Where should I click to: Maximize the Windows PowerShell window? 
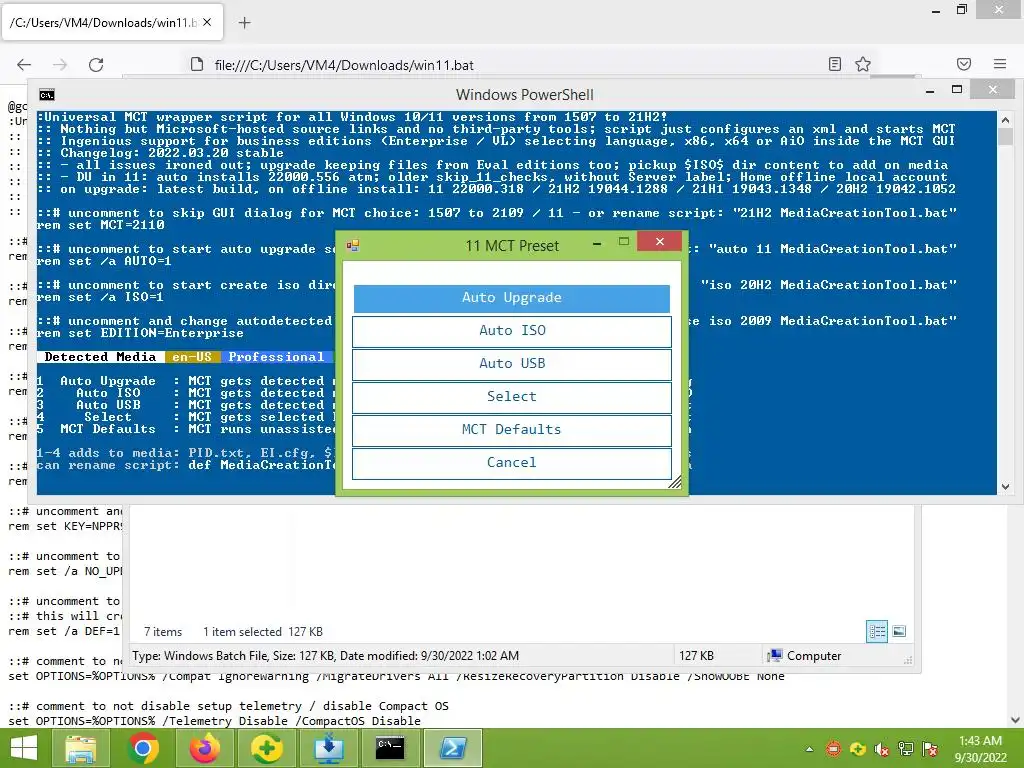click(x=957, y=89)
